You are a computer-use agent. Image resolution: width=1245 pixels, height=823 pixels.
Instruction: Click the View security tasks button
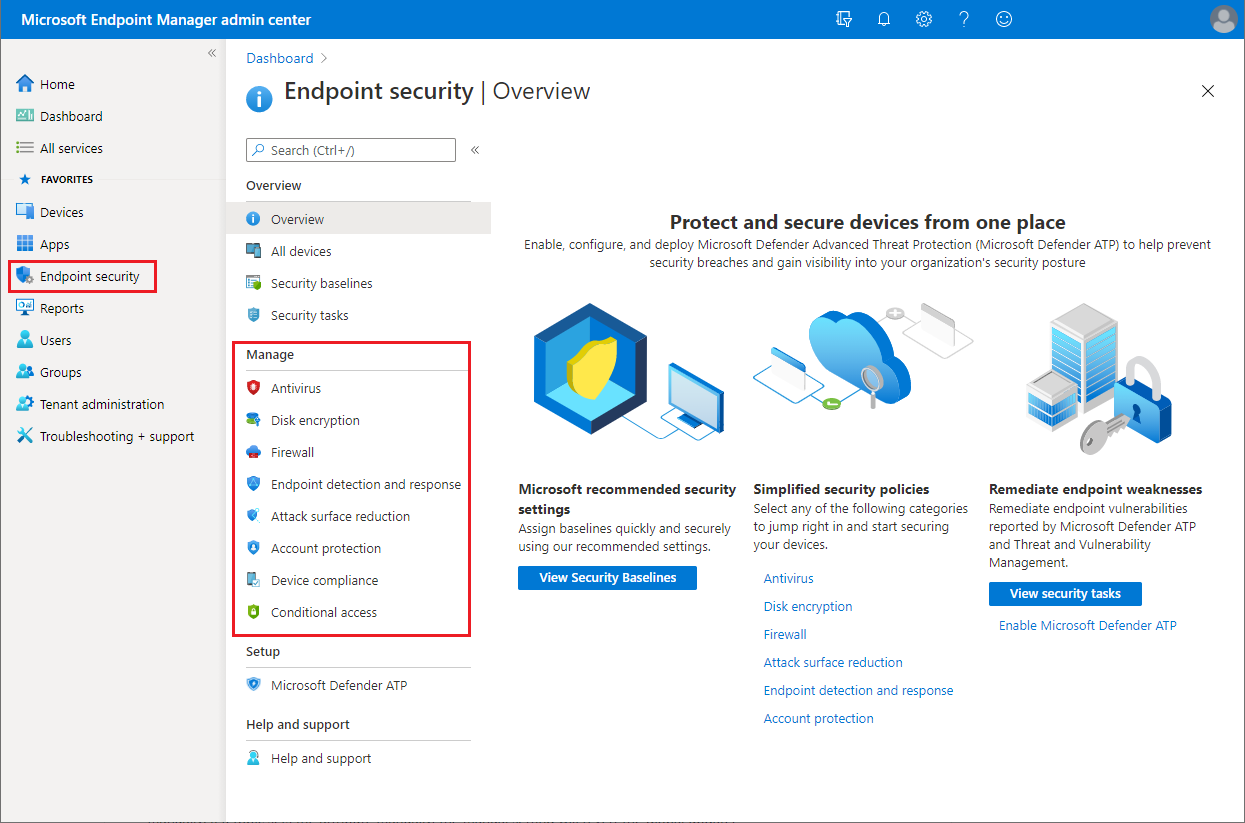(x=1065, y=594)
